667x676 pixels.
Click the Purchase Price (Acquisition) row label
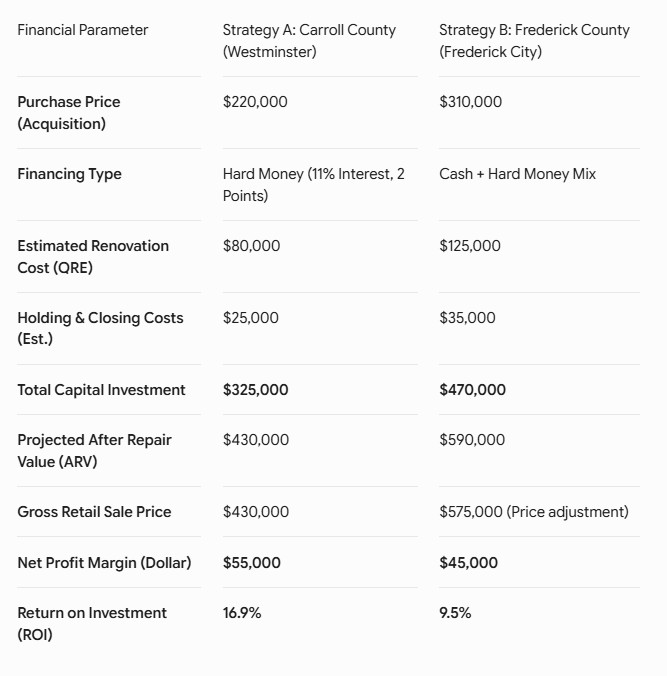click(69, 113)
